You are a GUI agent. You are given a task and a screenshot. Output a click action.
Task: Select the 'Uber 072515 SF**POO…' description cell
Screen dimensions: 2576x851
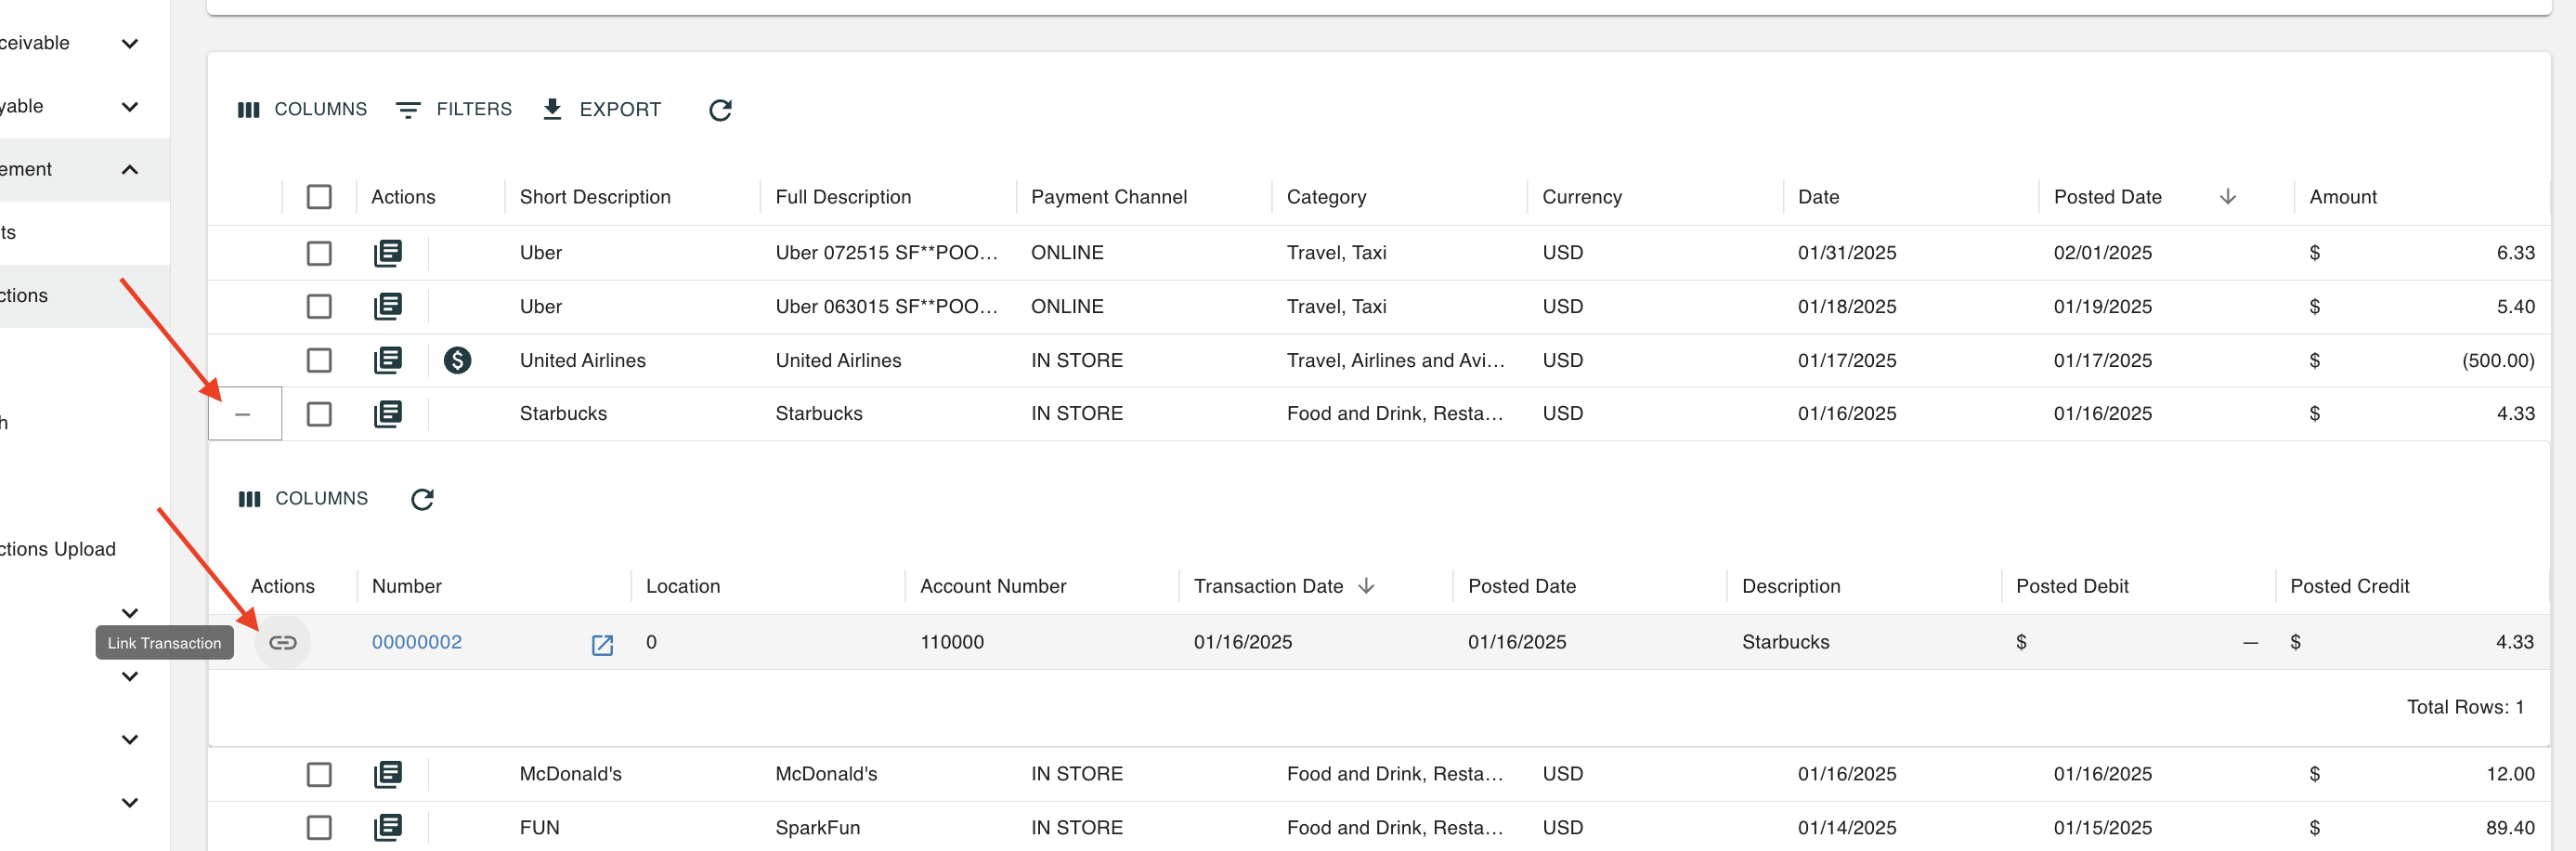click(x=887, y=253)
